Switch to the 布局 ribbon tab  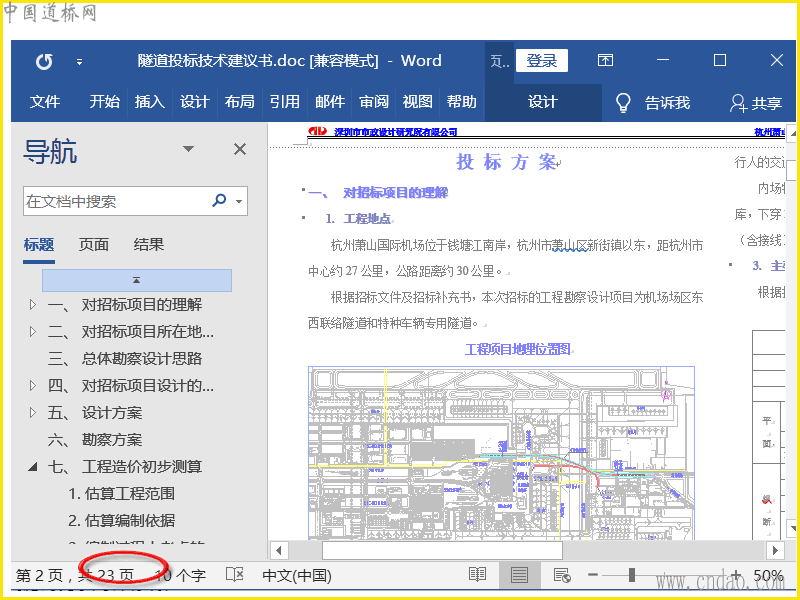(x=239, y=102)
